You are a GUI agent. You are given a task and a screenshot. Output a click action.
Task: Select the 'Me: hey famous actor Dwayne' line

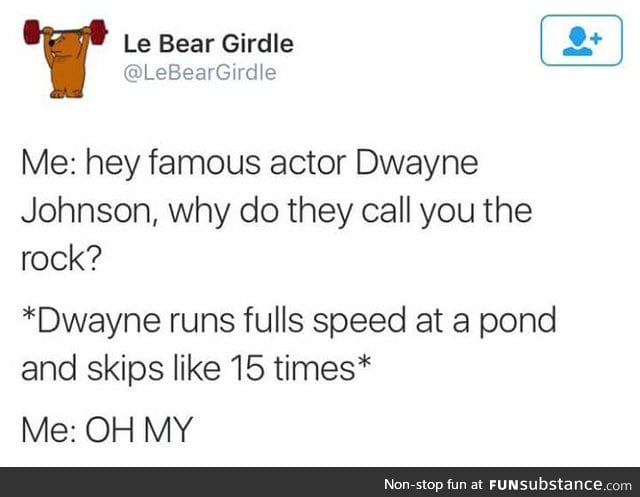[249, 164]
